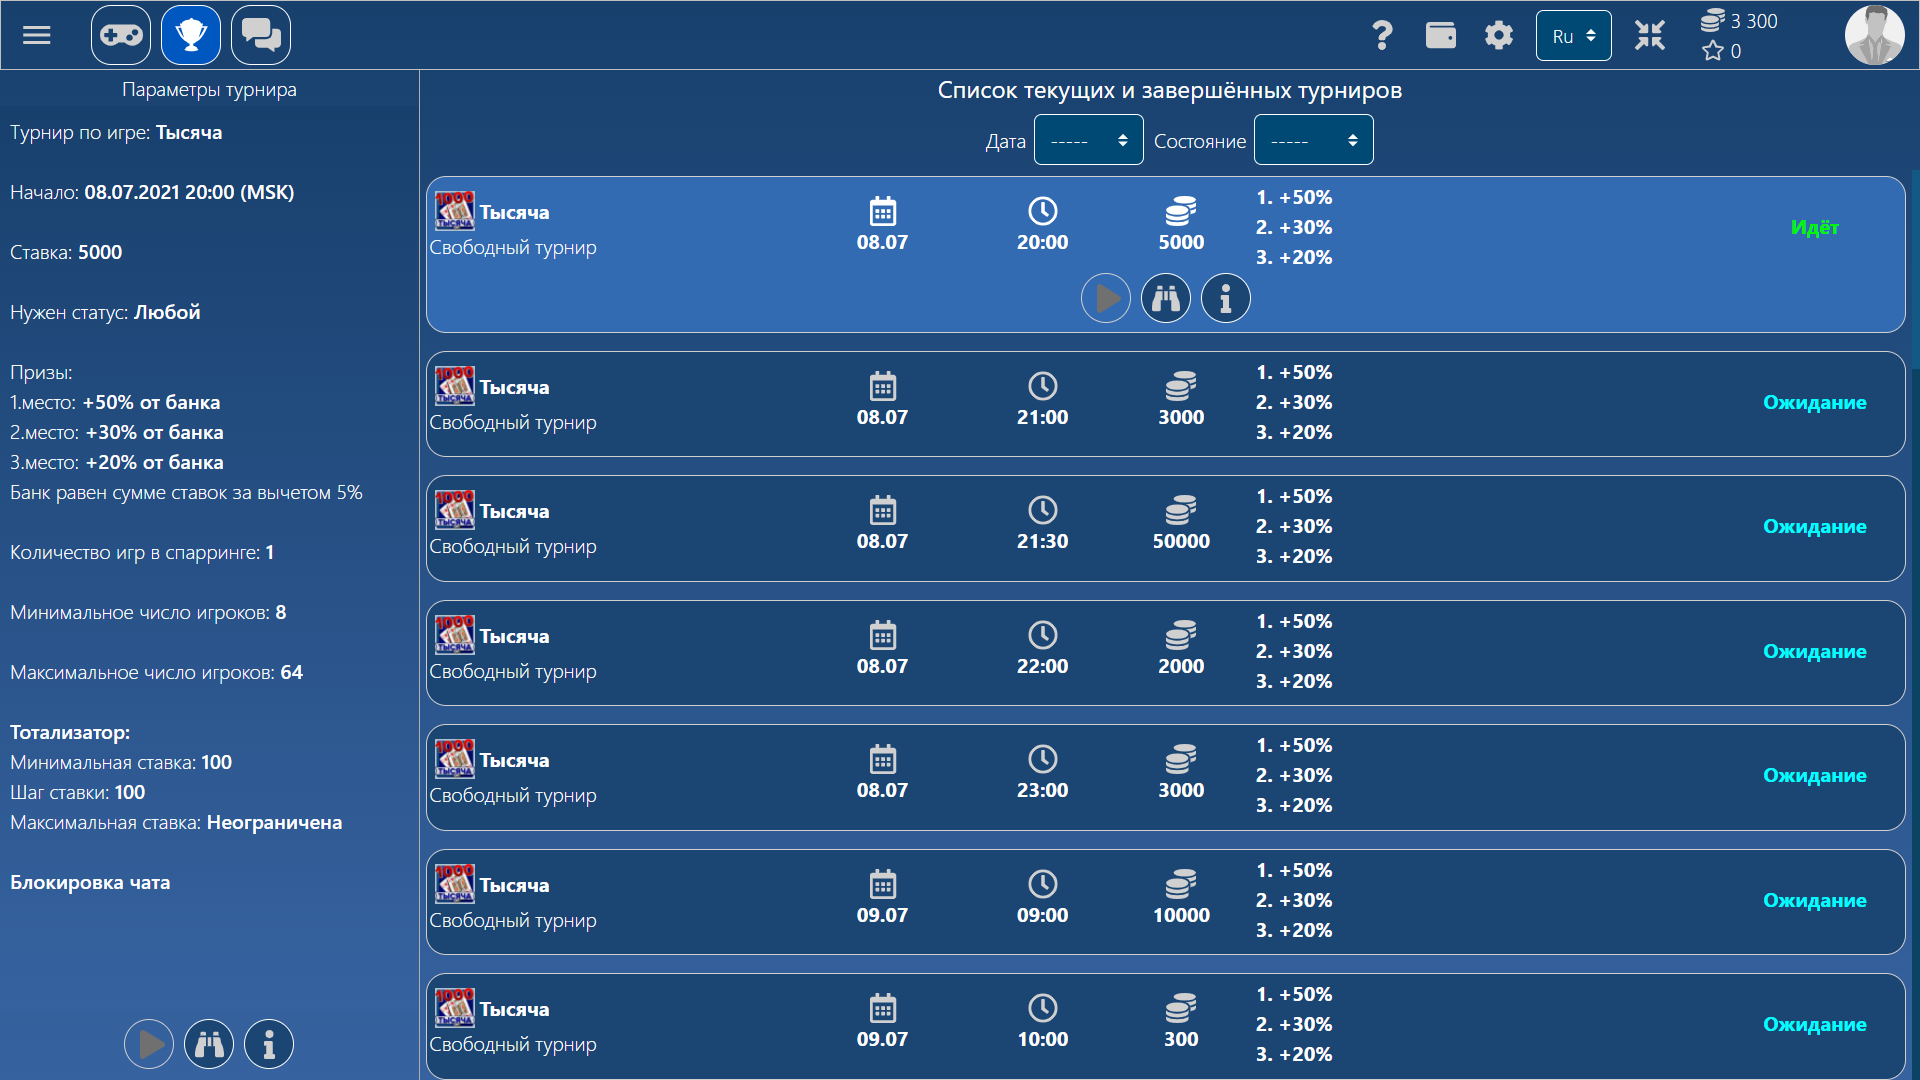Open settings via the gear icon
Viewport: 1920px width, 1080px height.
(x=1498, y=35)
